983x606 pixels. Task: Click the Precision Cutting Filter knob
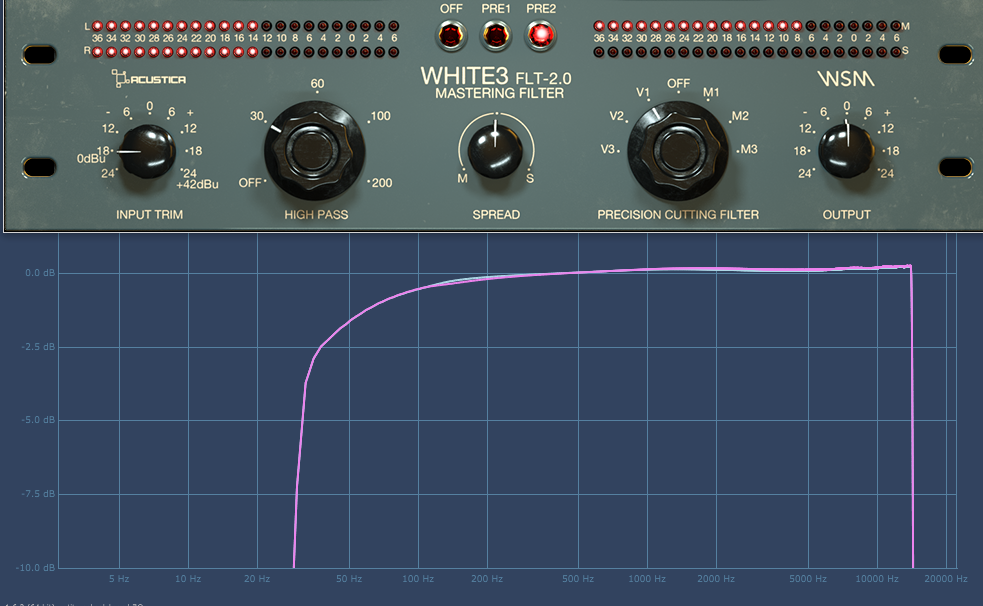tap(678, 150)
